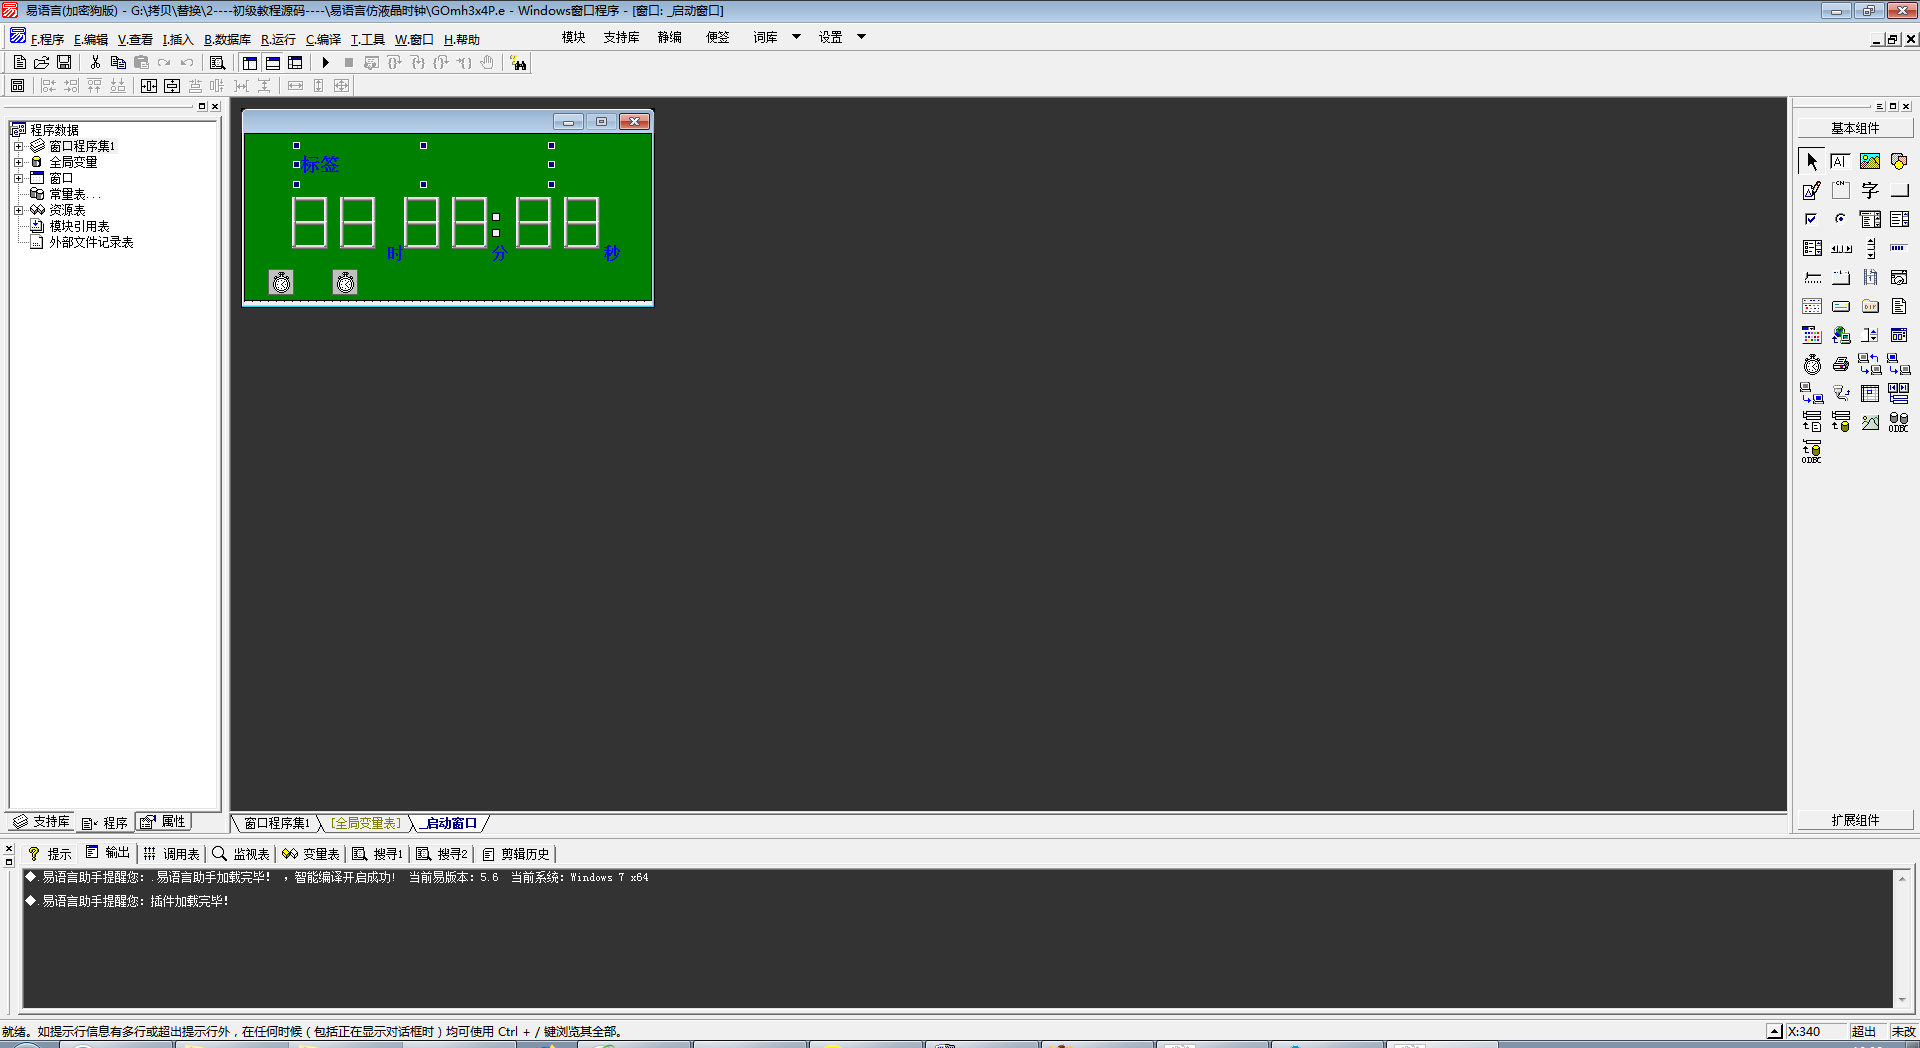Select the progress bar component
Screen dimensions: 1920x1048
coord(1899,248)
